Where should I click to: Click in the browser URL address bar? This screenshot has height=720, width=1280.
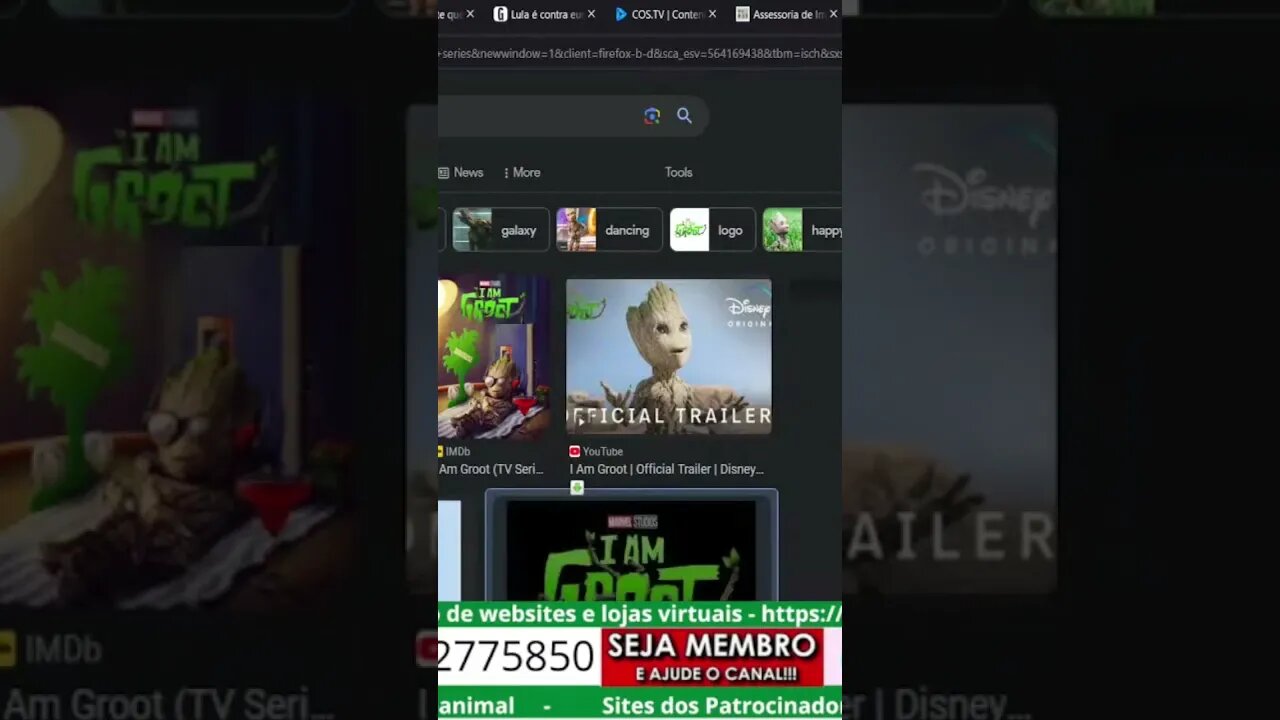(640, 53)
